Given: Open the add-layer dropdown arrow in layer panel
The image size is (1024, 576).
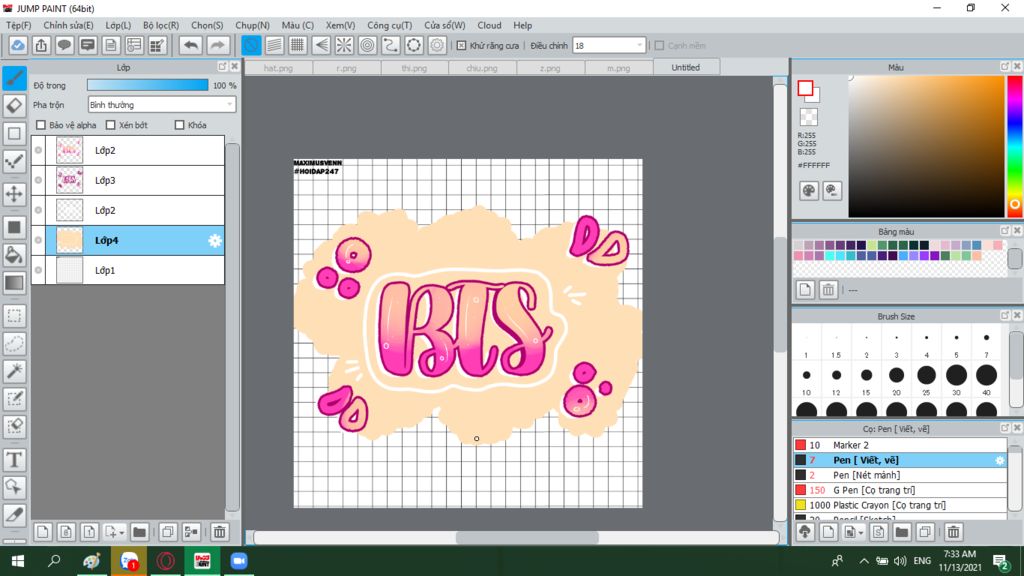Looking at the screenshot, I should pos(120,532).
